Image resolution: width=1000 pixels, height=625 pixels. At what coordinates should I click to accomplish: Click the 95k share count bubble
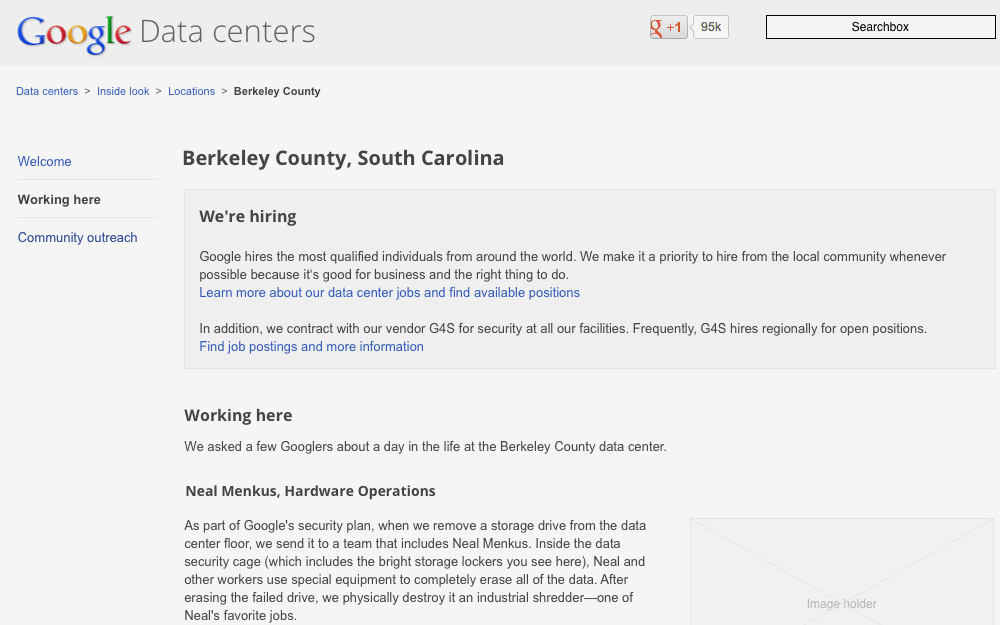pos(711,27)
